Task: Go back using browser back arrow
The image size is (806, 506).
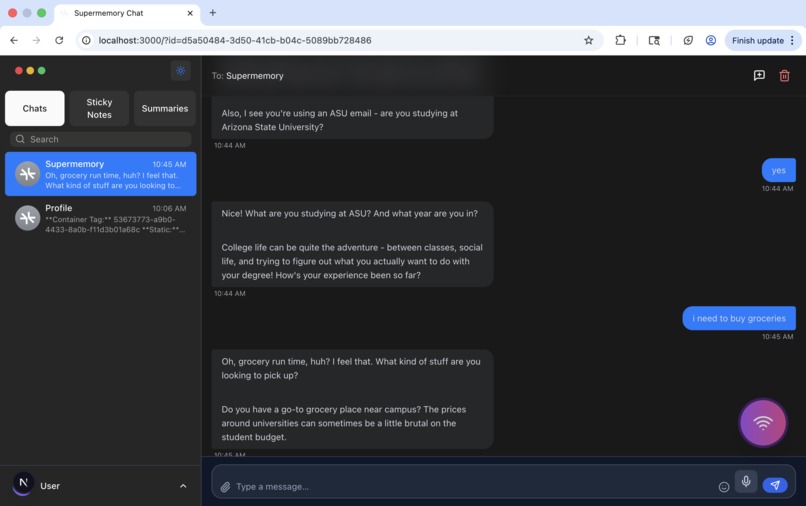Action: click(14, 40)
